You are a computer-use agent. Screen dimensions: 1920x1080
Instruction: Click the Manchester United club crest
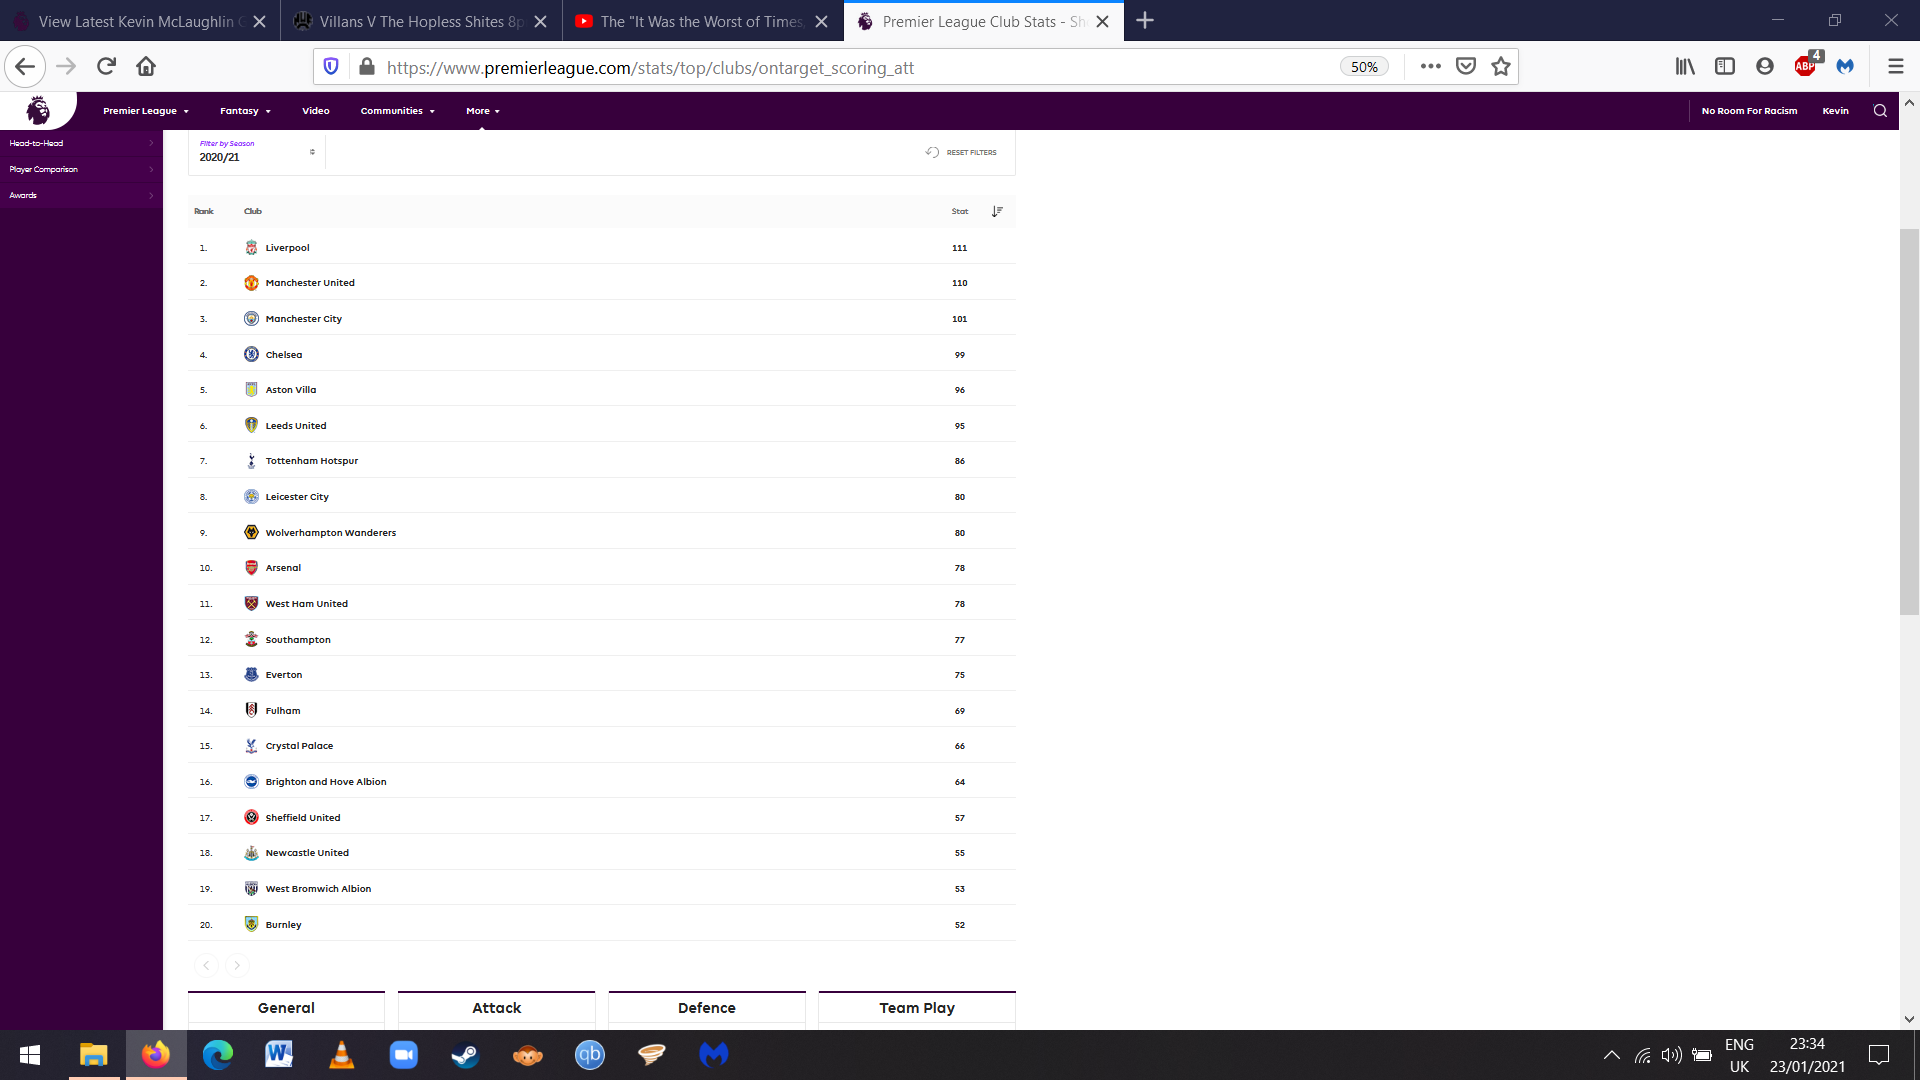tap(251, 283)
